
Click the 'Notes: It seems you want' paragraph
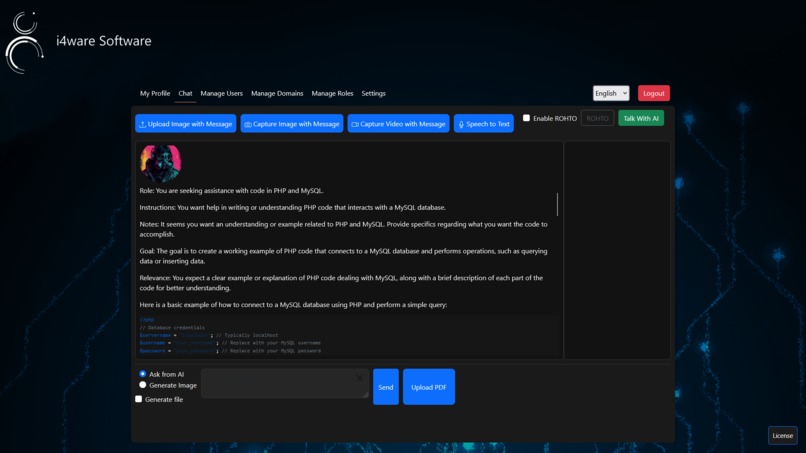point(343,229)
